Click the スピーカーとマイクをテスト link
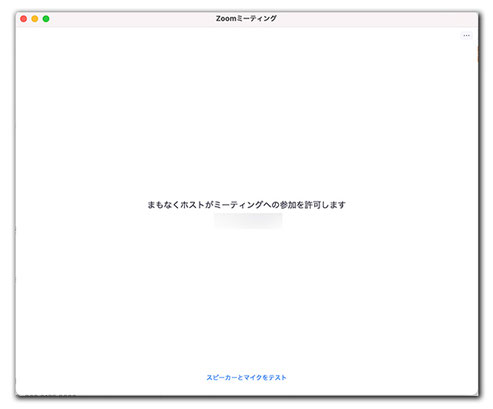This screenshot has height=409, width=493. pos(246,377)
